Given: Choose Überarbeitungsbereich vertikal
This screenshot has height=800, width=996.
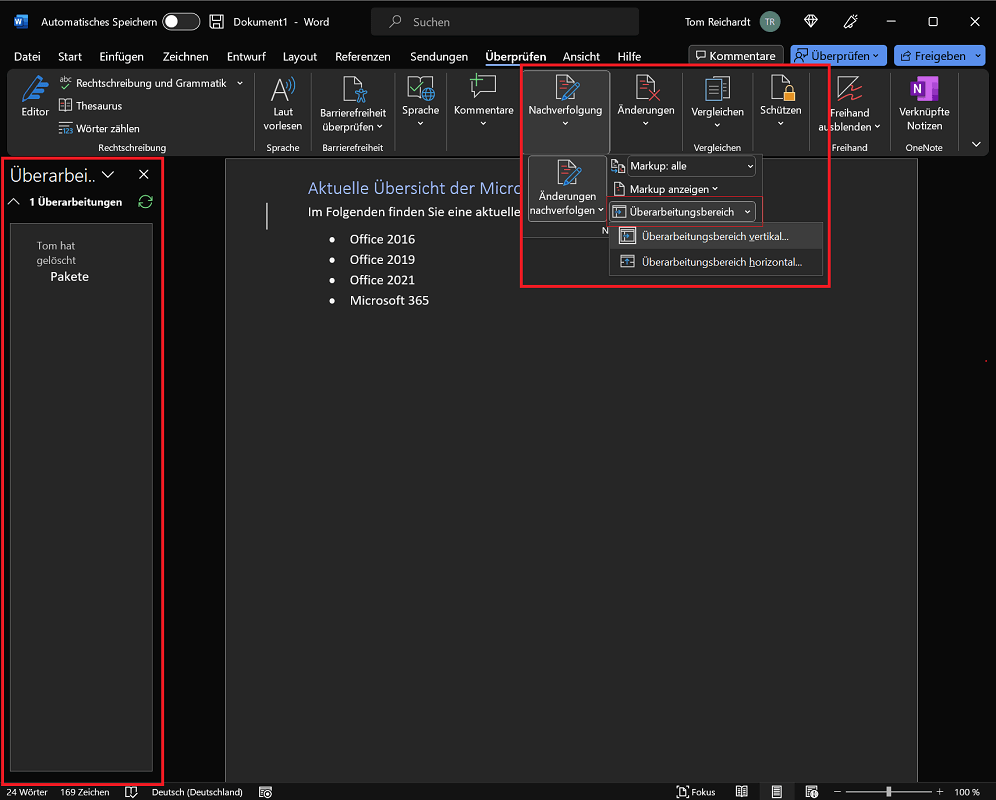Looking at the screenshot, I should click(716, 236).
